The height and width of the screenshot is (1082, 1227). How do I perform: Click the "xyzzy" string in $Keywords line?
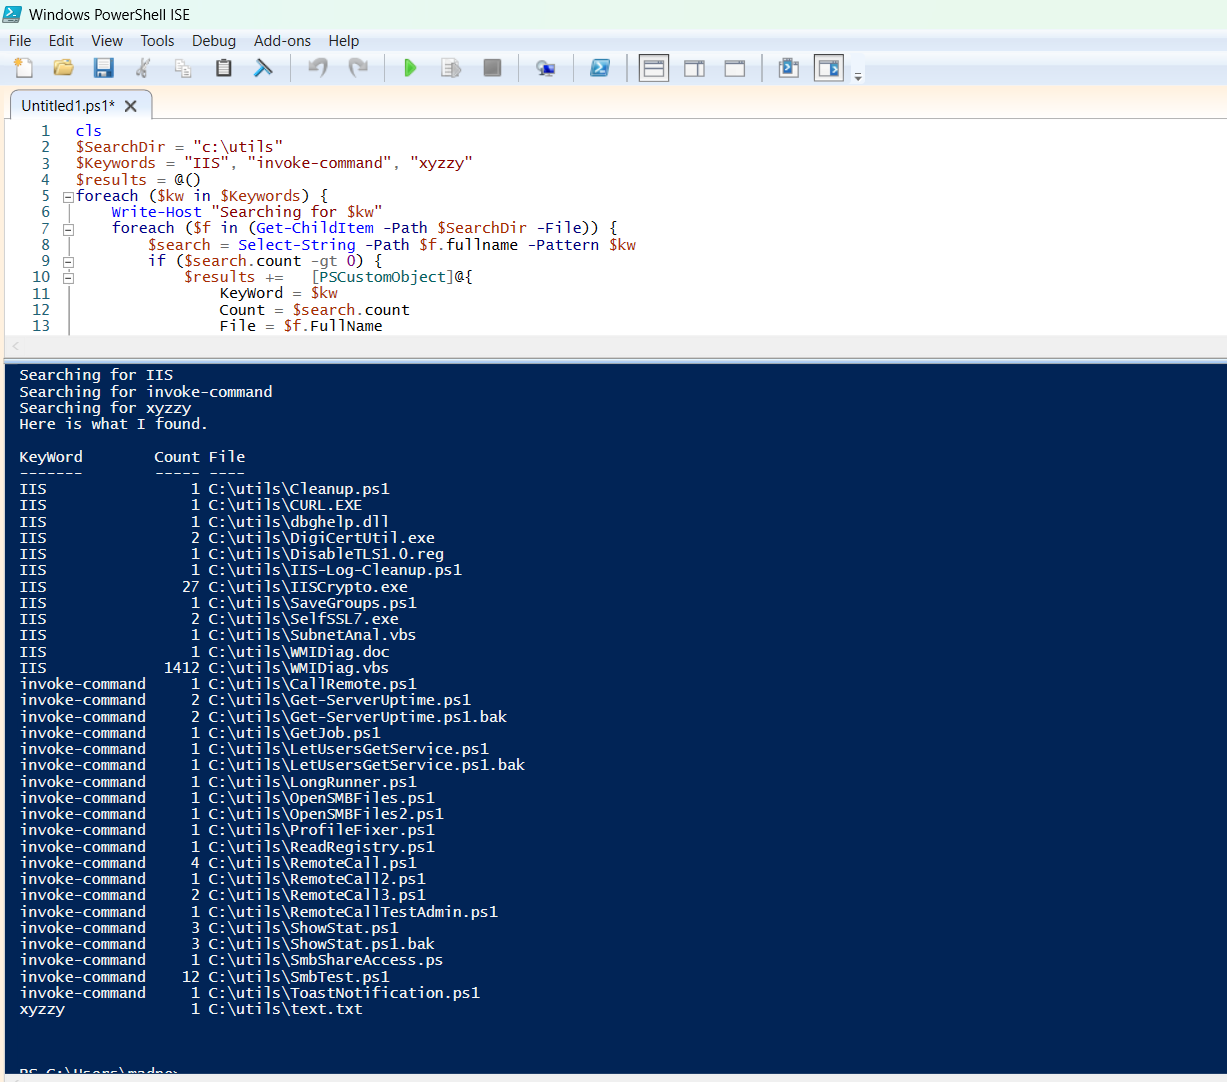[x=441, y=163]
